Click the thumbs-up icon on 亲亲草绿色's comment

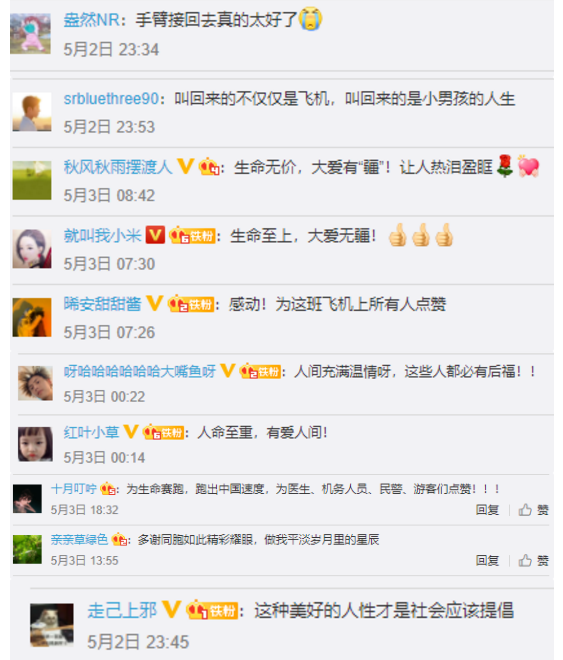point(525,560)
